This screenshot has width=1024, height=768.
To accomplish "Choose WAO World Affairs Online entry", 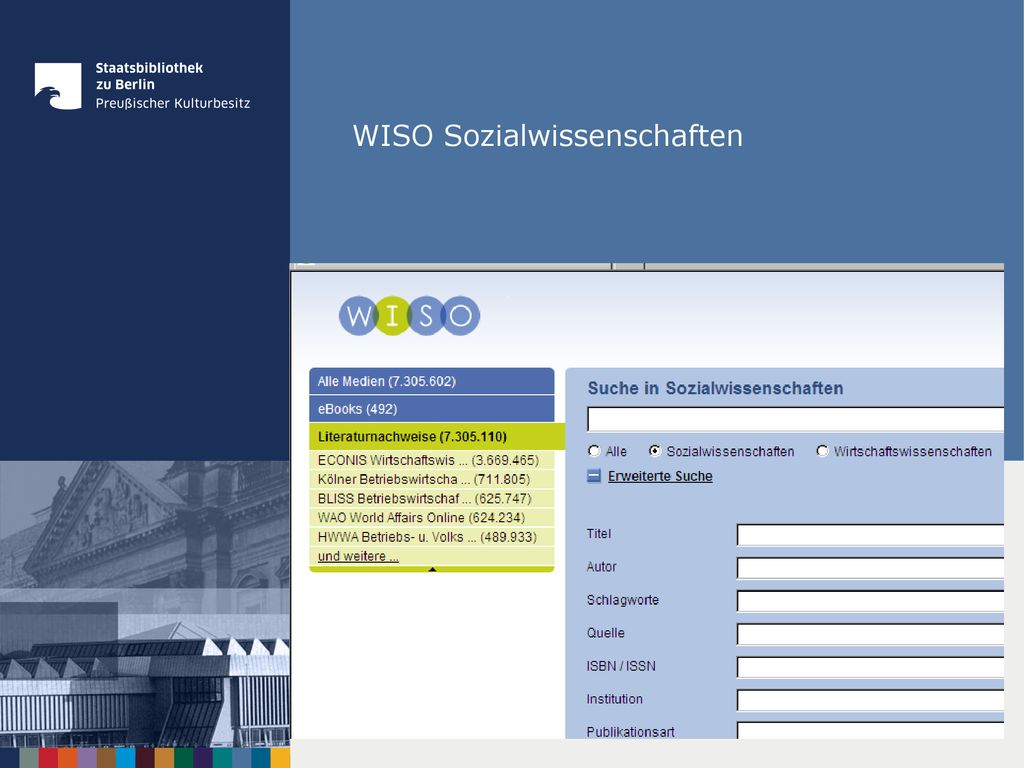I will (x=432, y=518).
